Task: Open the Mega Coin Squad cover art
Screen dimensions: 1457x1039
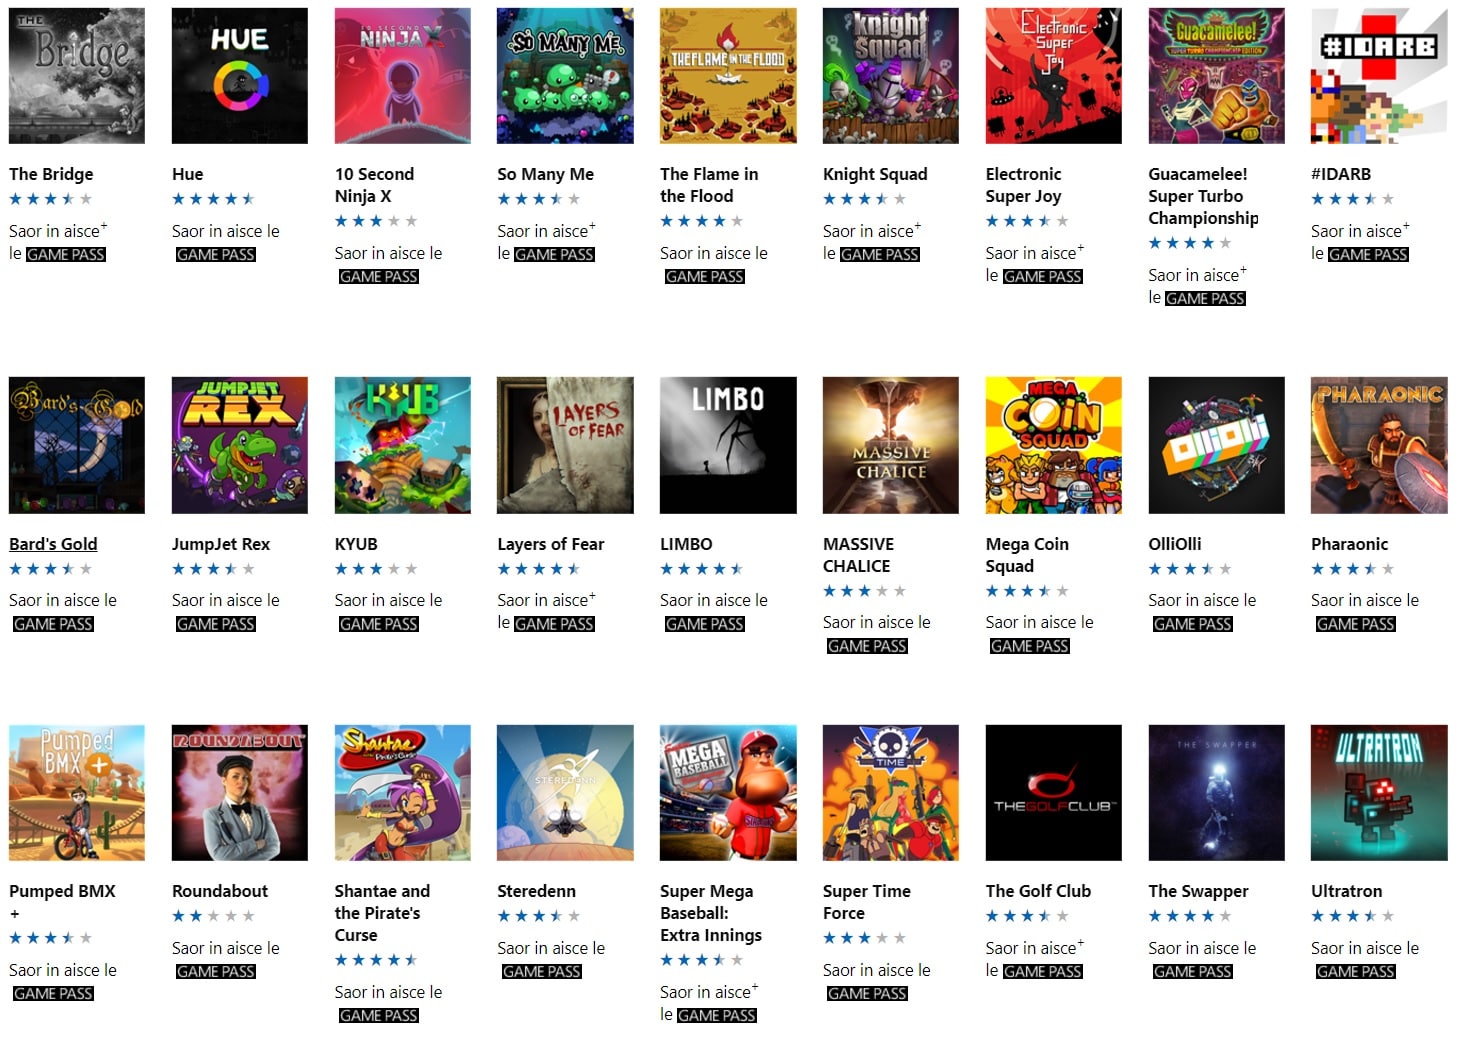Action: coord(1053,445)
